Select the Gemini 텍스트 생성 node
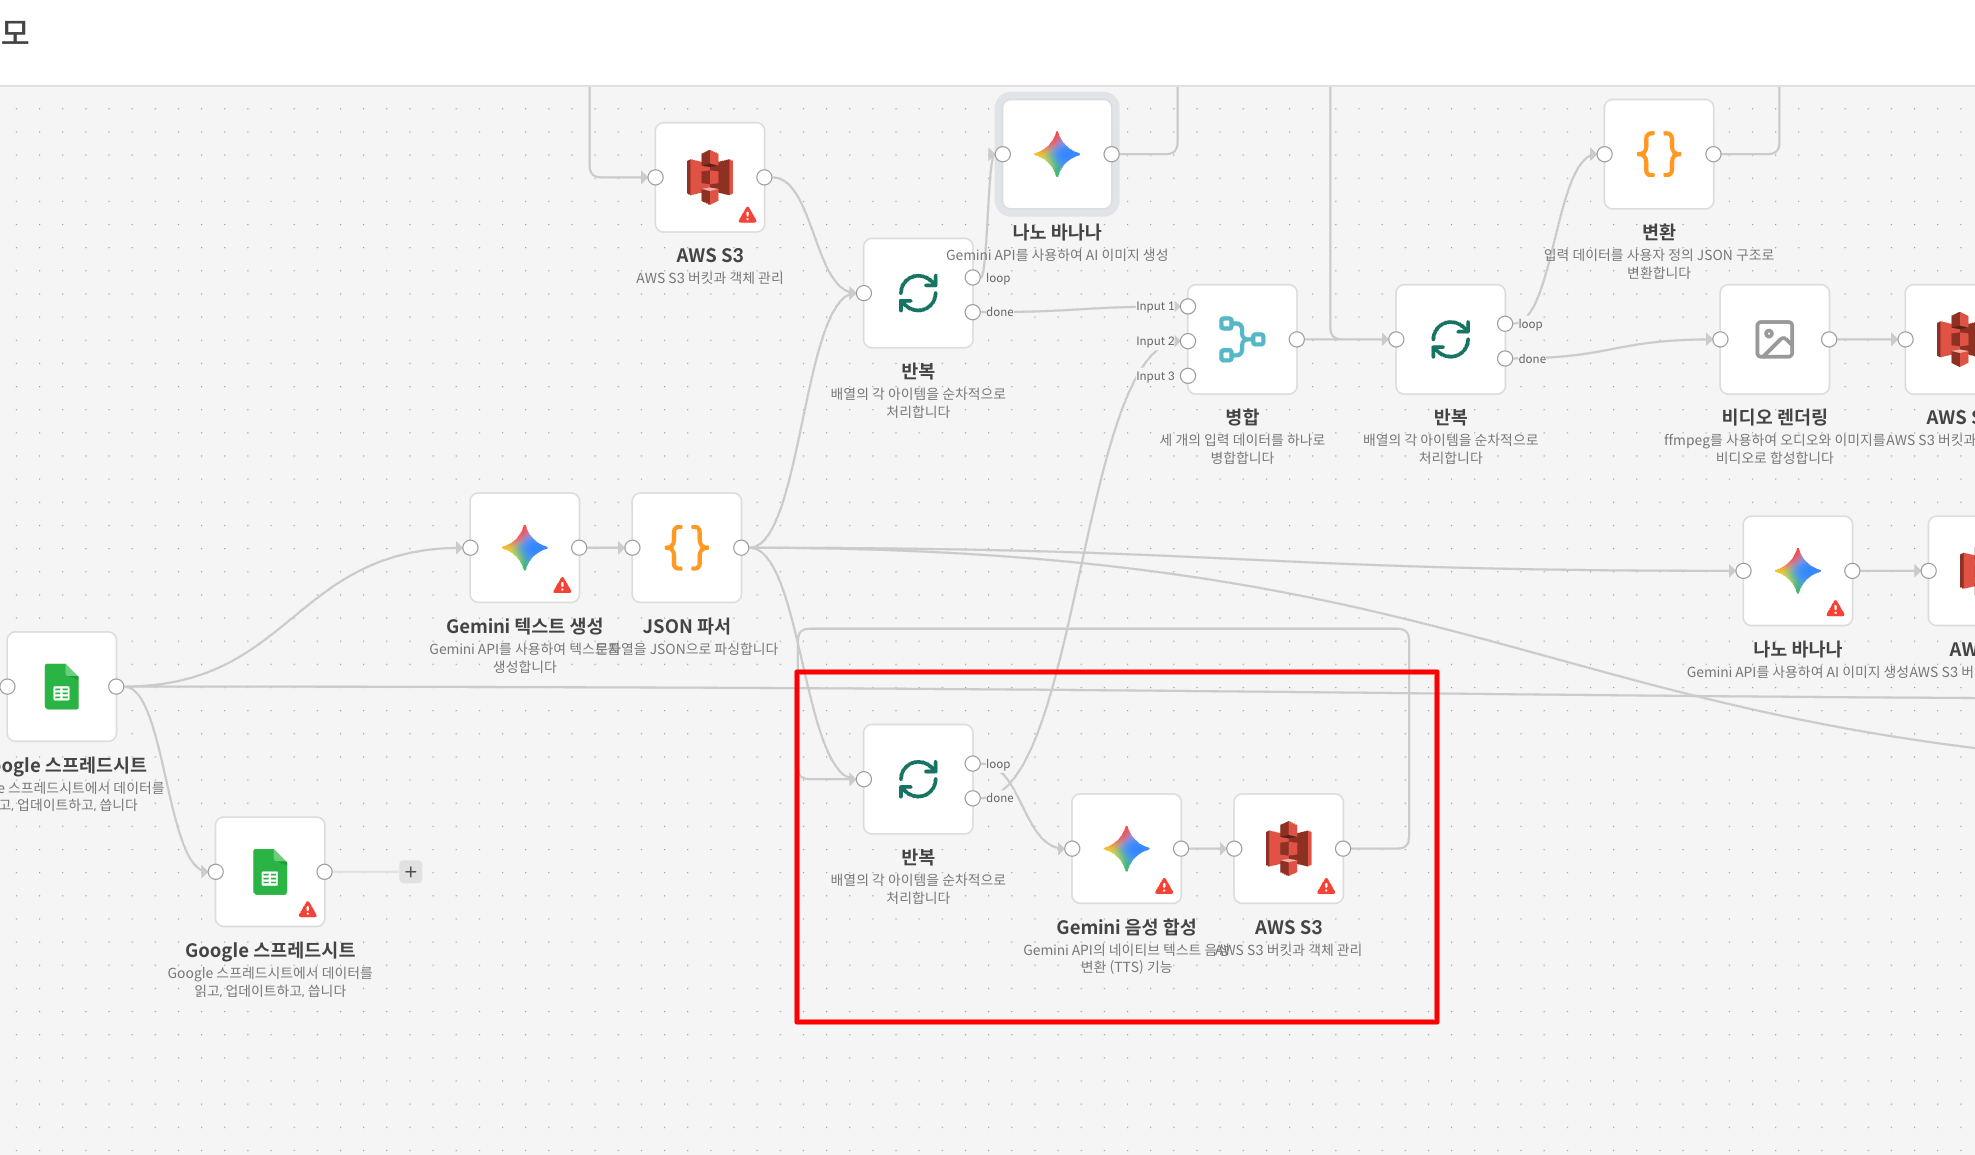Image resolution: width=1975 pixels, height=1155 pixels. [524, 547]
